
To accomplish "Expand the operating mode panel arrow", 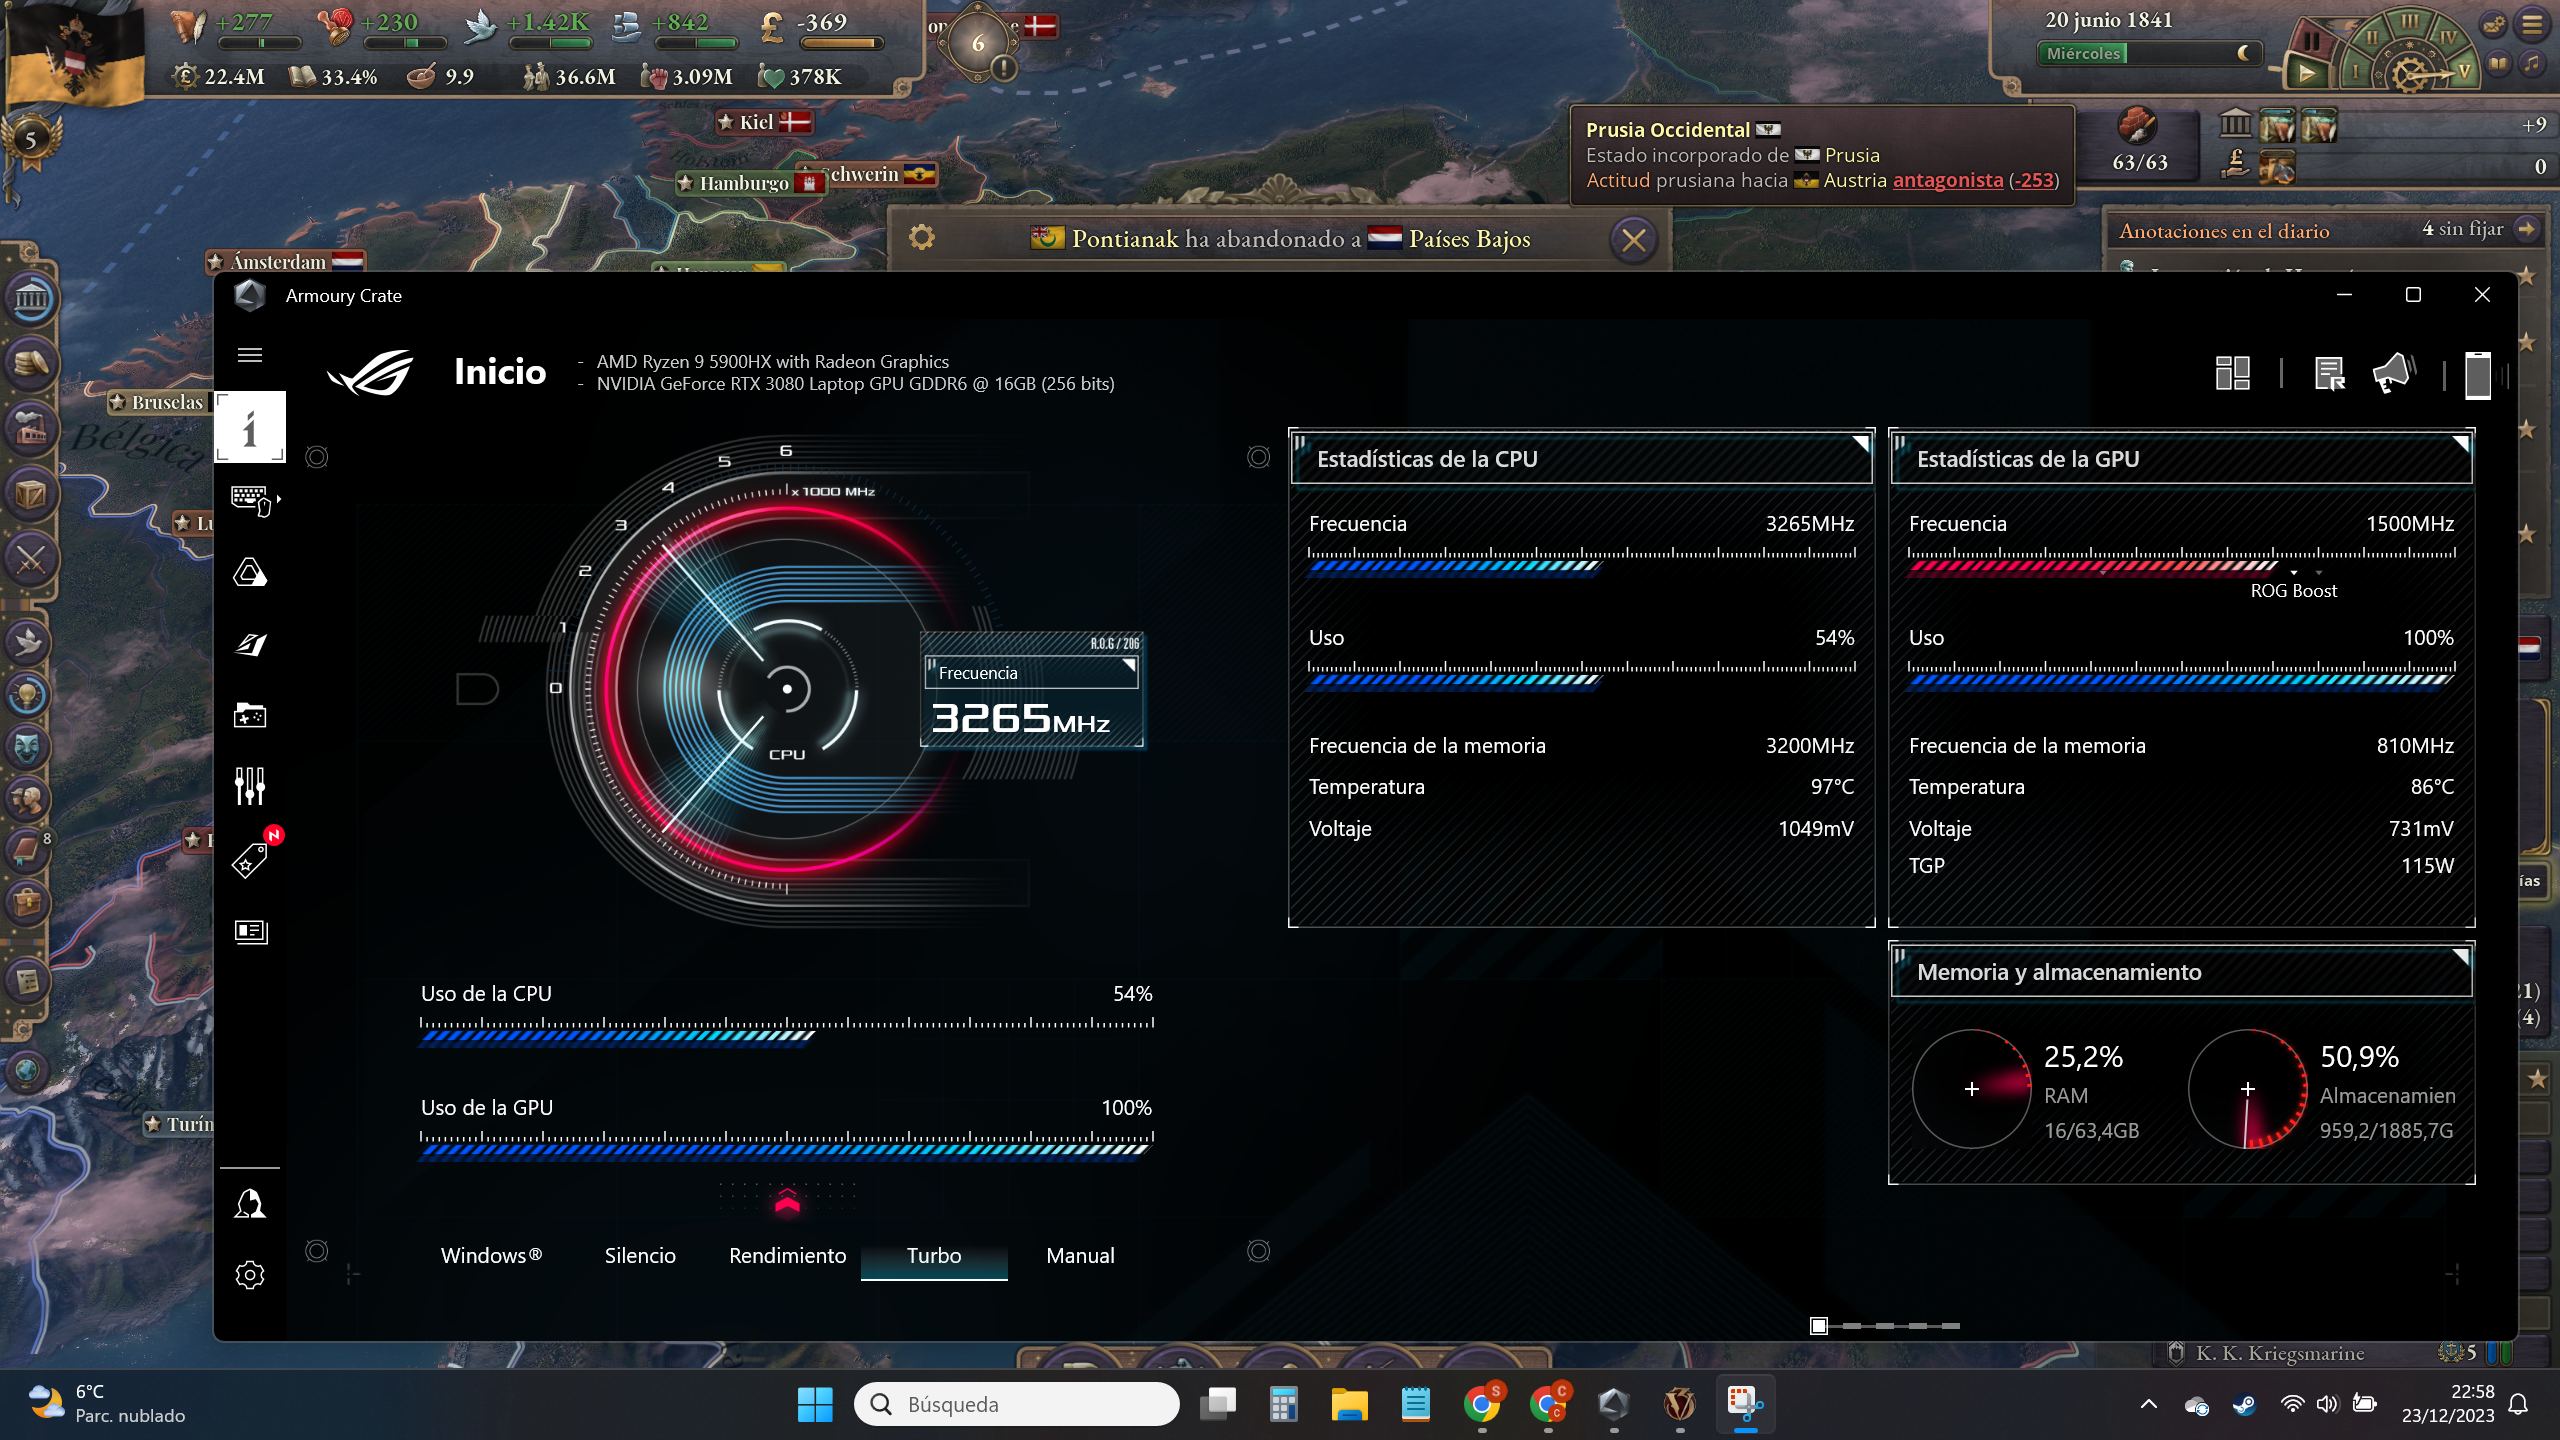I will click(787, 1199).
